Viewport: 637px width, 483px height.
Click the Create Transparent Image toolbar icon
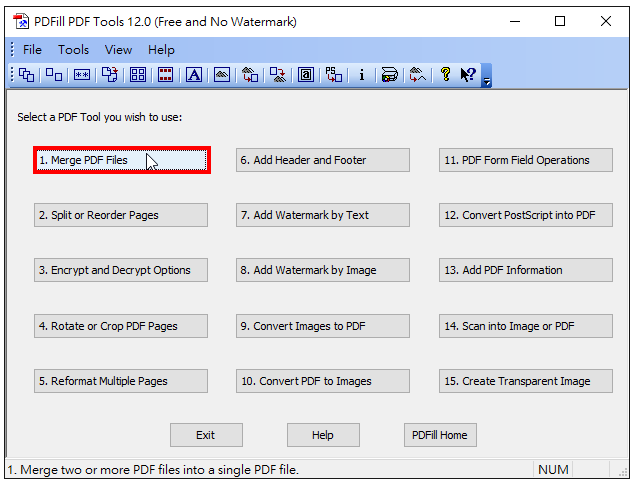tap(417, 75)
